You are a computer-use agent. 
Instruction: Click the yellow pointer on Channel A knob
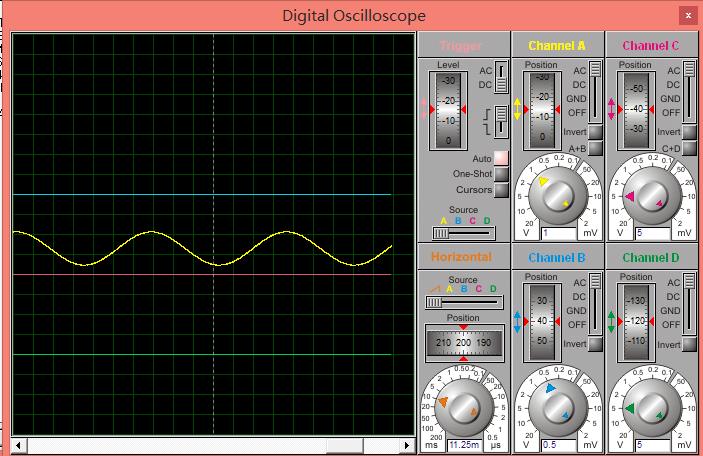[x=543, y=181]
